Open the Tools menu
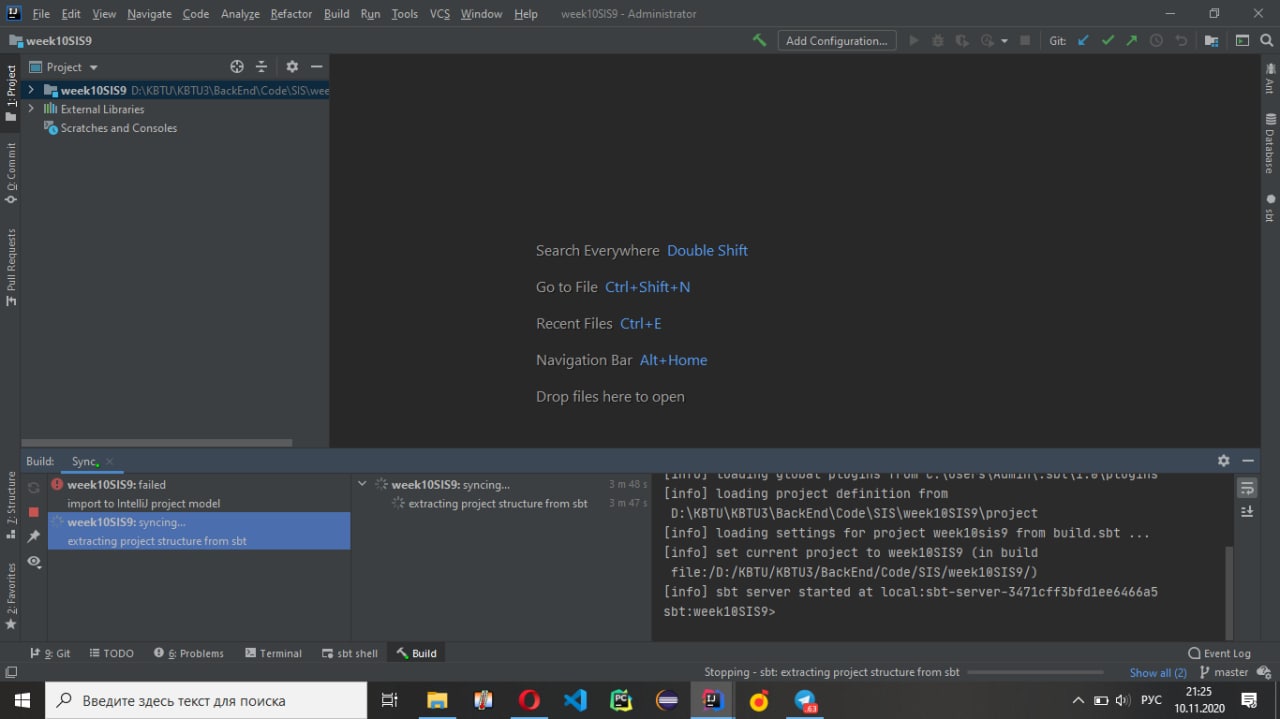 (405, 14)
